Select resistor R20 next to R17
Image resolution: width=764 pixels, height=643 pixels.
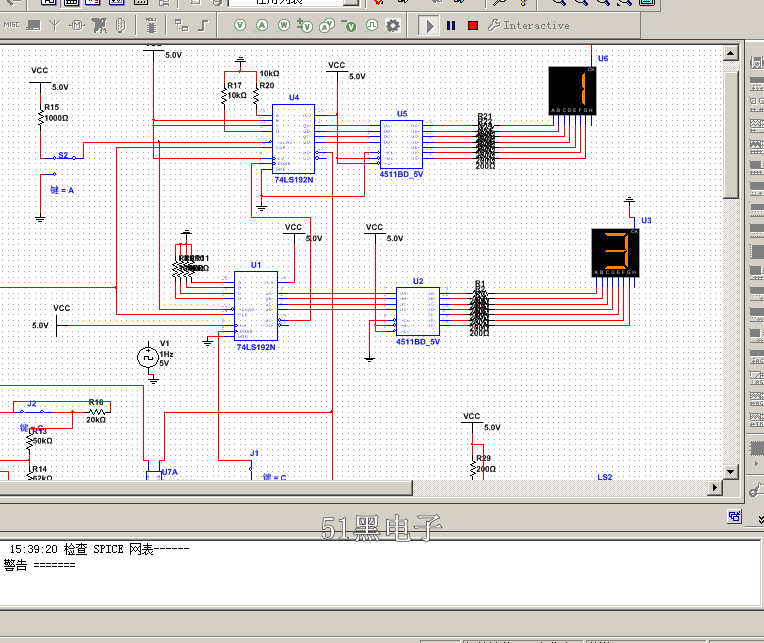click(256, 95)
